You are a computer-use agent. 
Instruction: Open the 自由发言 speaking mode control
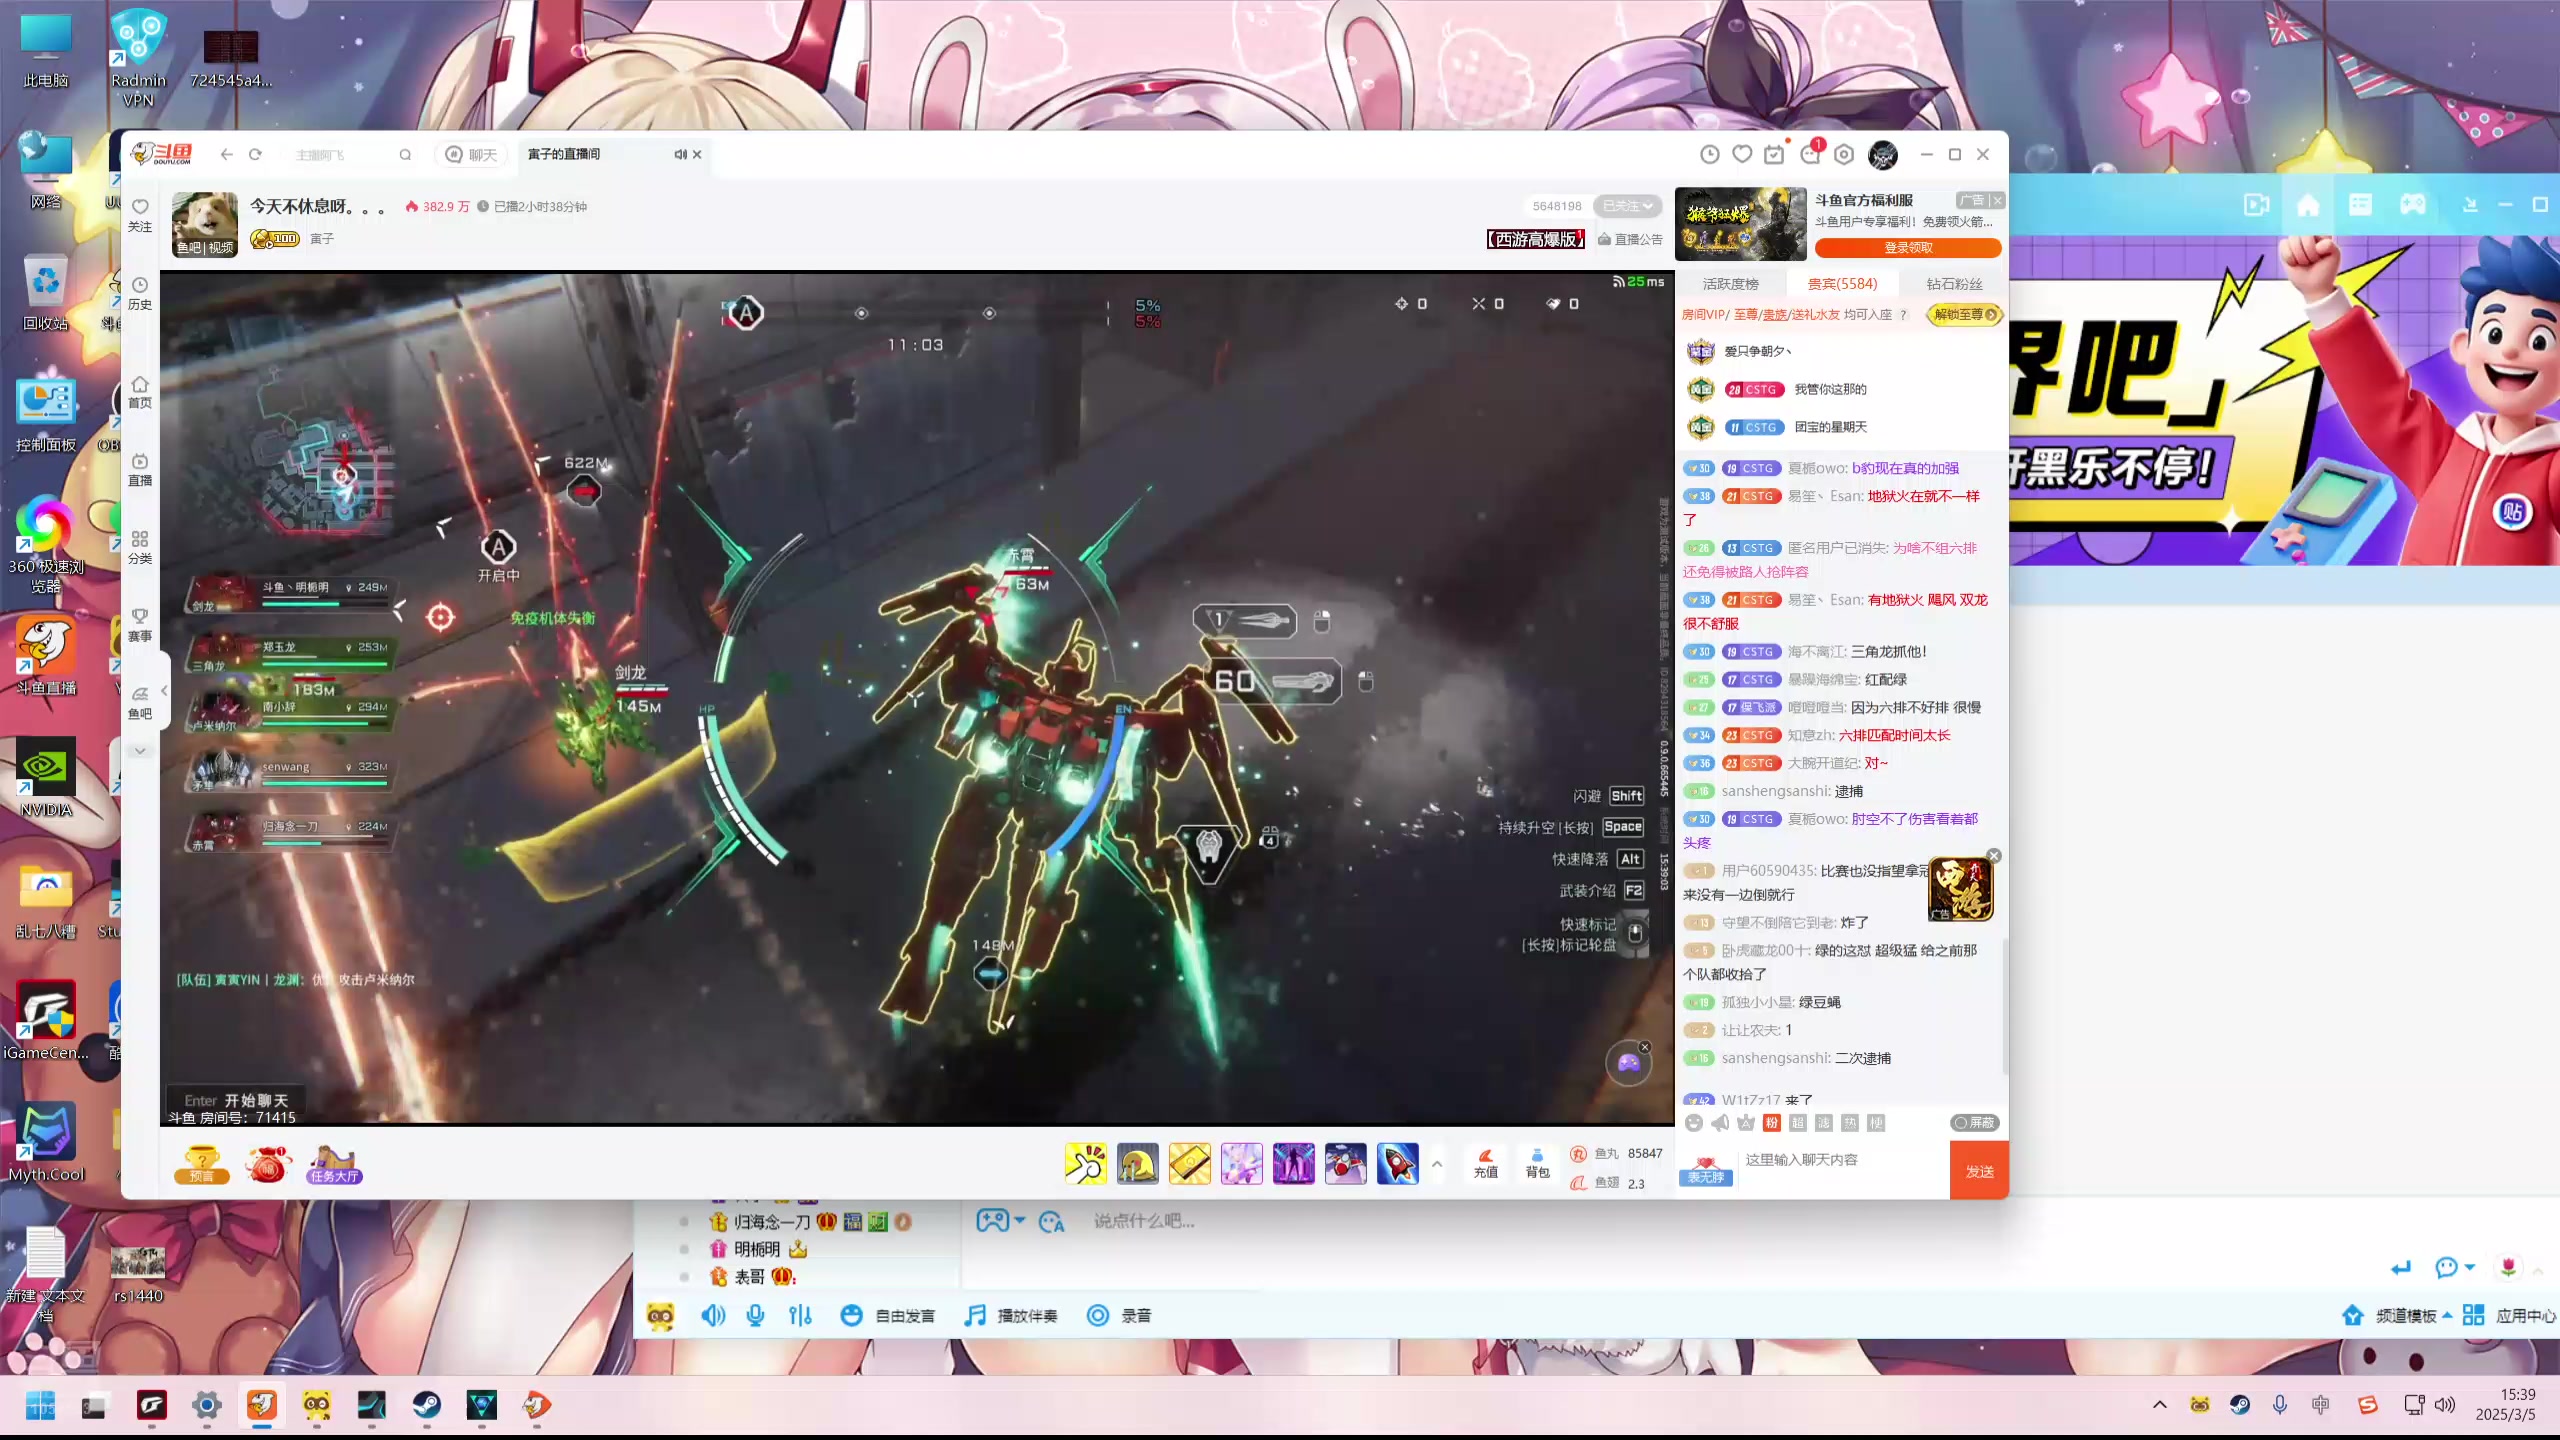coord(887,1315)
